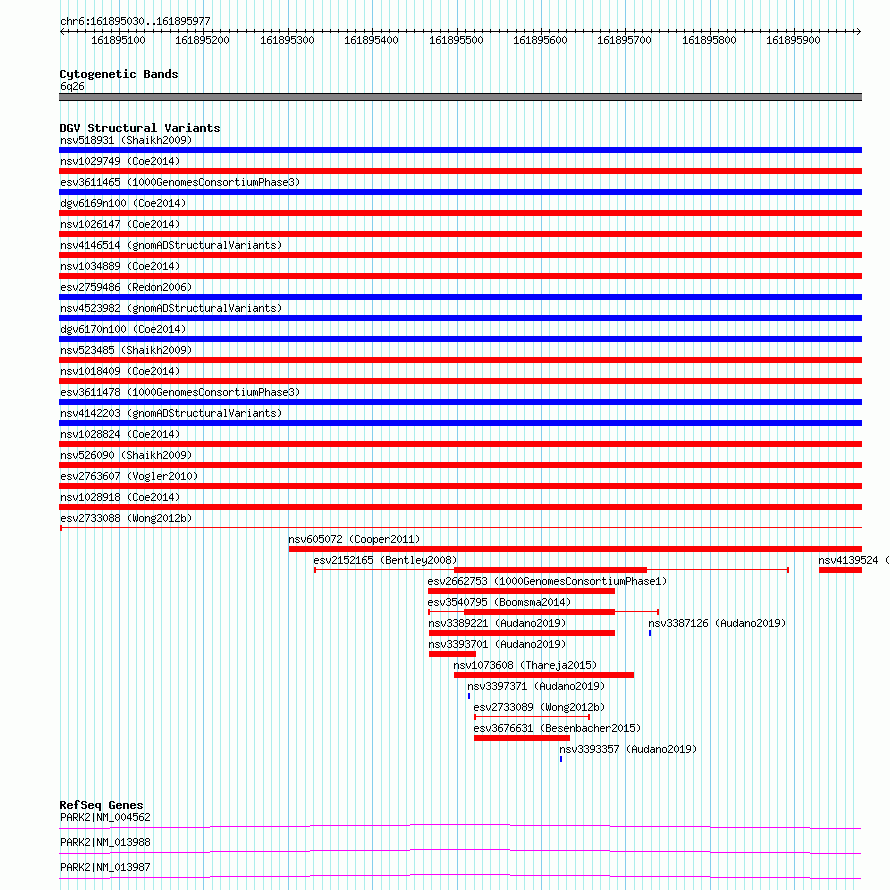This screenshot has width=890, height=890.
Task: Open the PARK2|NM_013988 transcript label
Action: (106, 842)
